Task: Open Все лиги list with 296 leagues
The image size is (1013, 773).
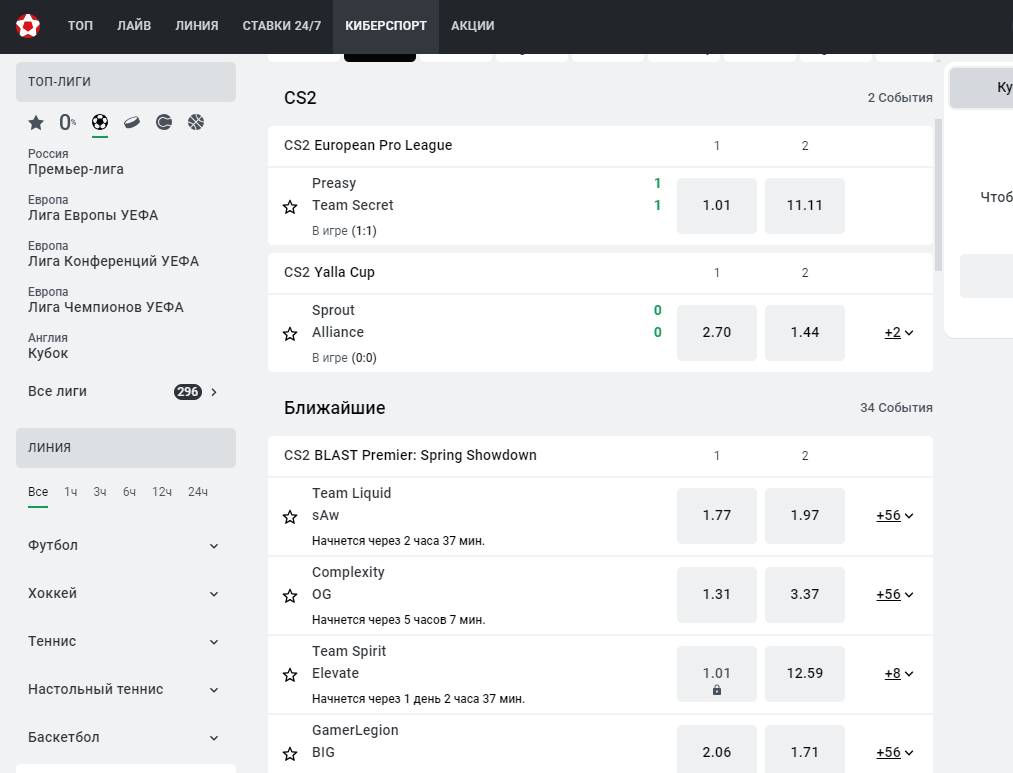Action: pos(125,391)
